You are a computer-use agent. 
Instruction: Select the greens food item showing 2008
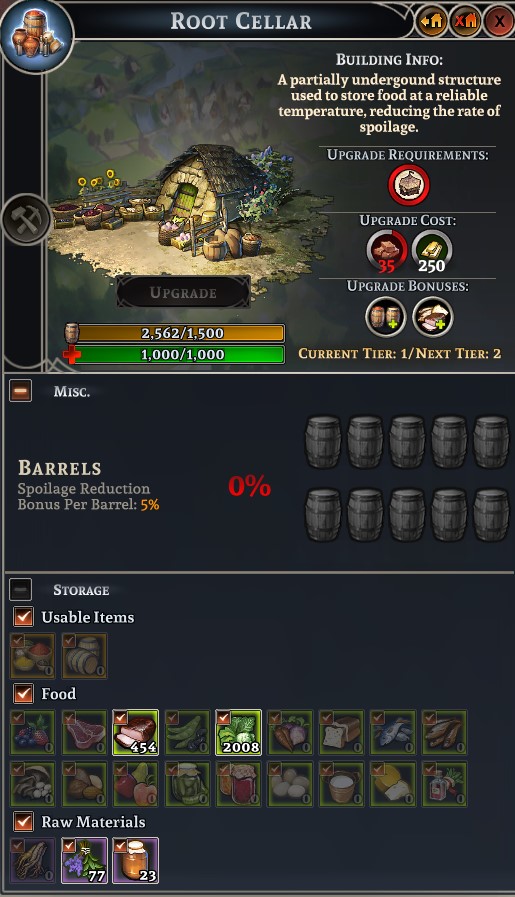[239, 733]
